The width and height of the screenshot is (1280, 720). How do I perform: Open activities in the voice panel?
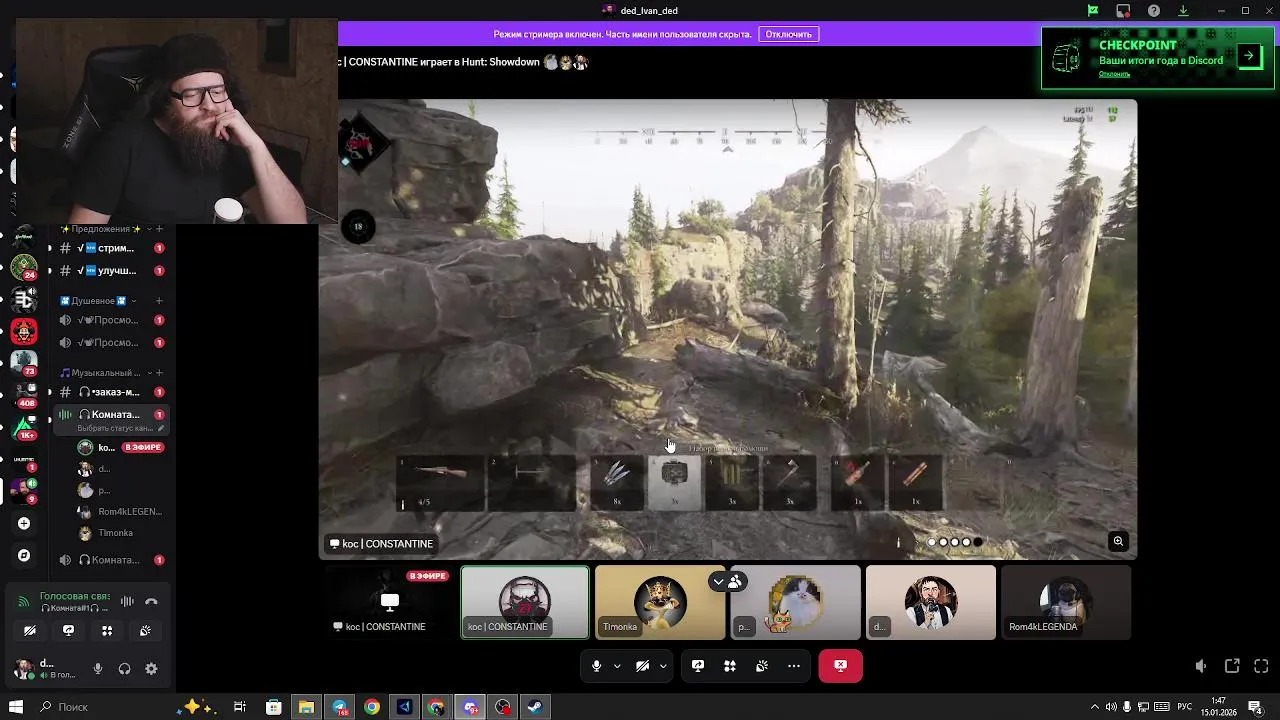[107, 631]
